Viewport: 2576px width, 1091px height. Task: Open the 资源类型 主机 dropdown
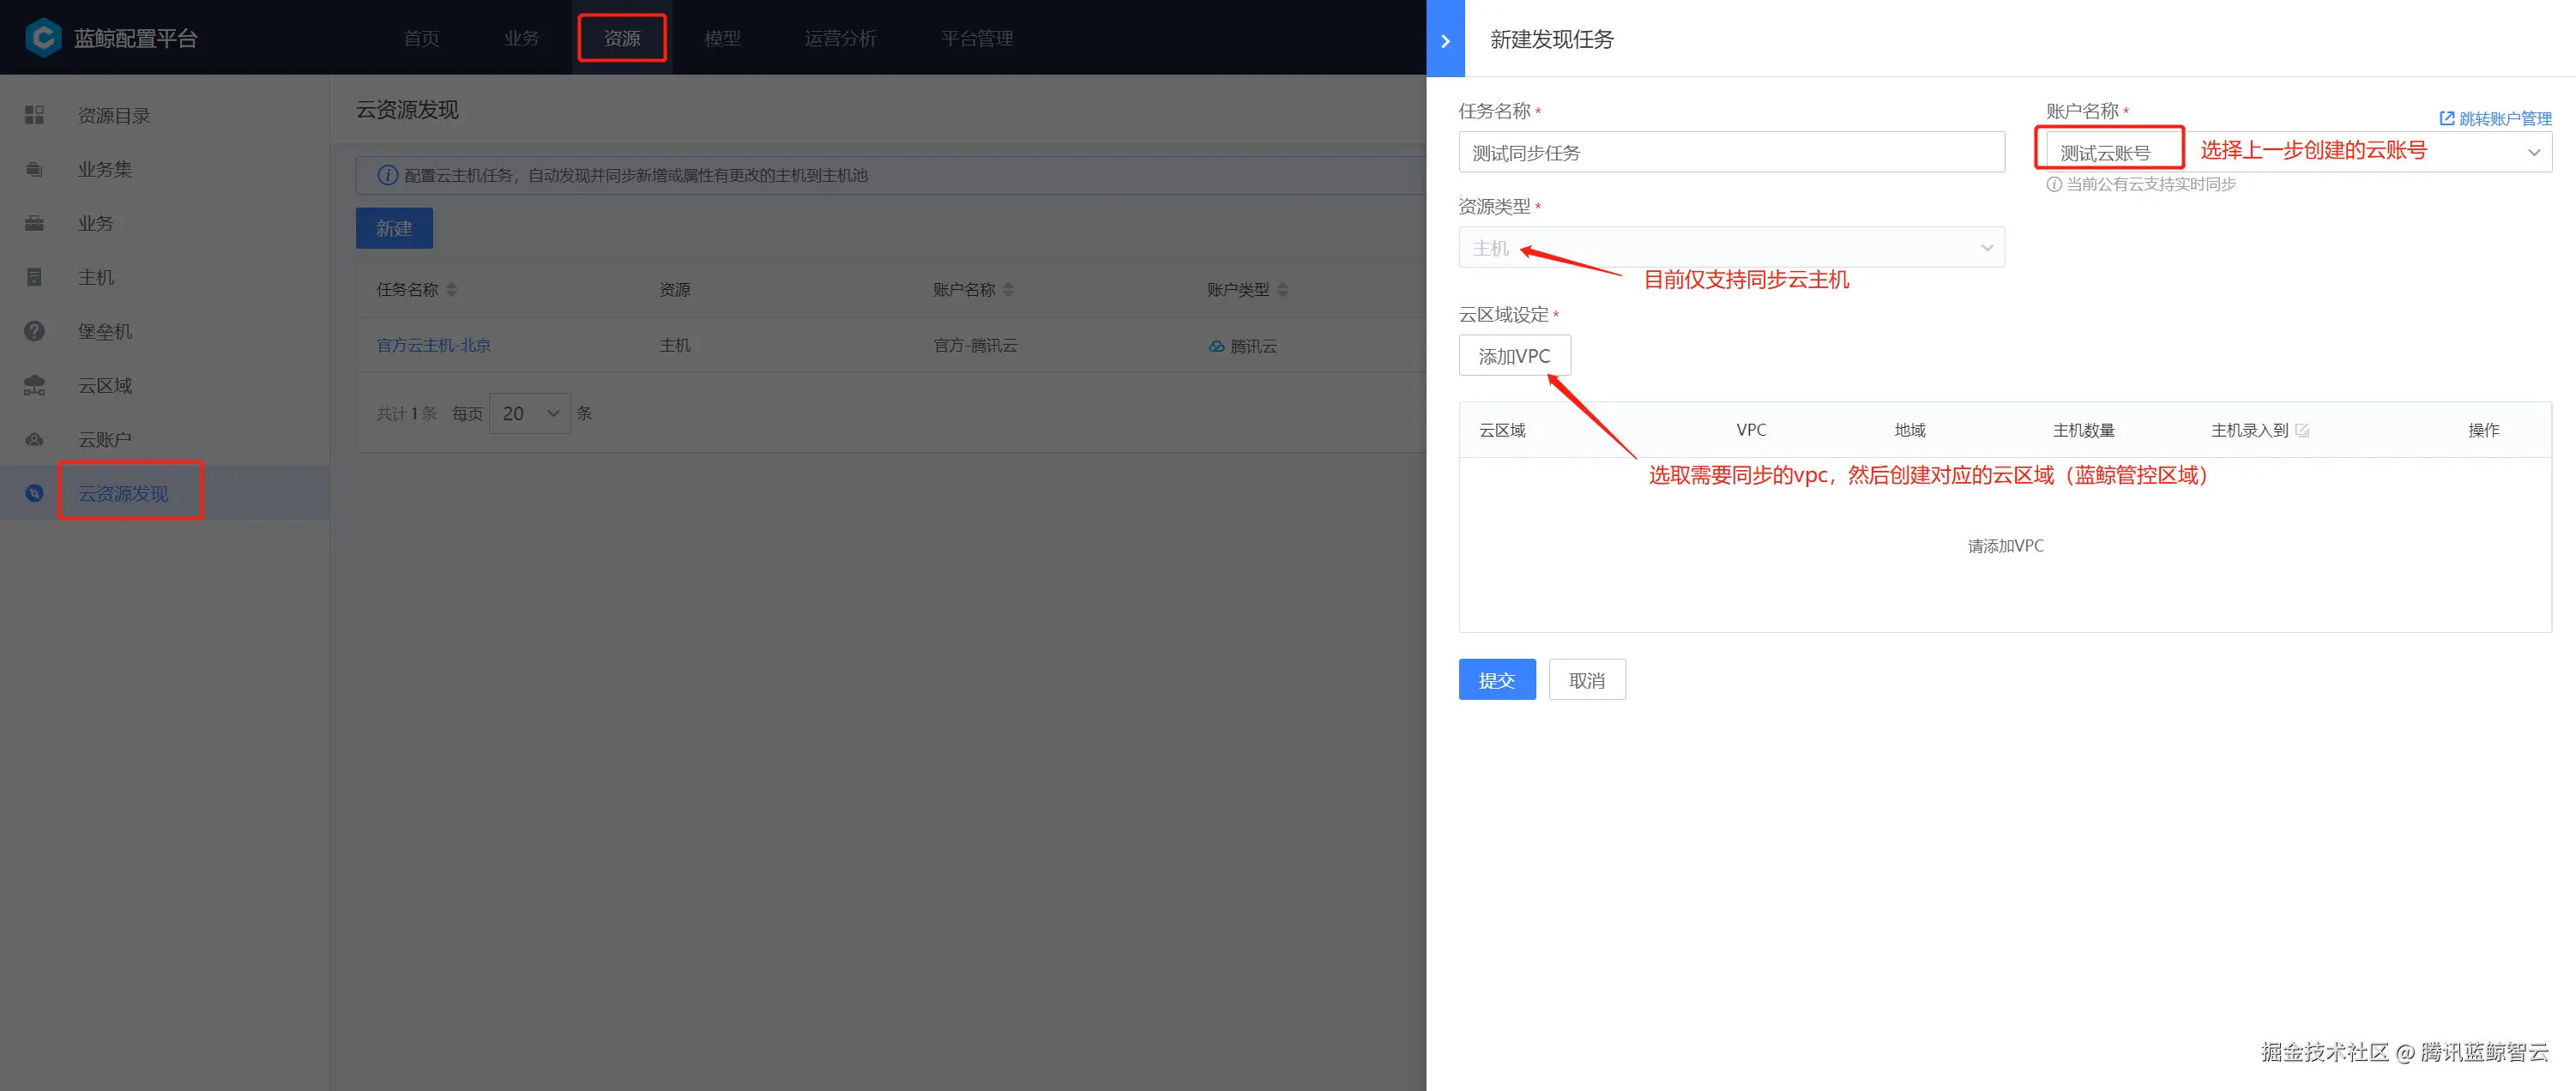point(1731,247)
